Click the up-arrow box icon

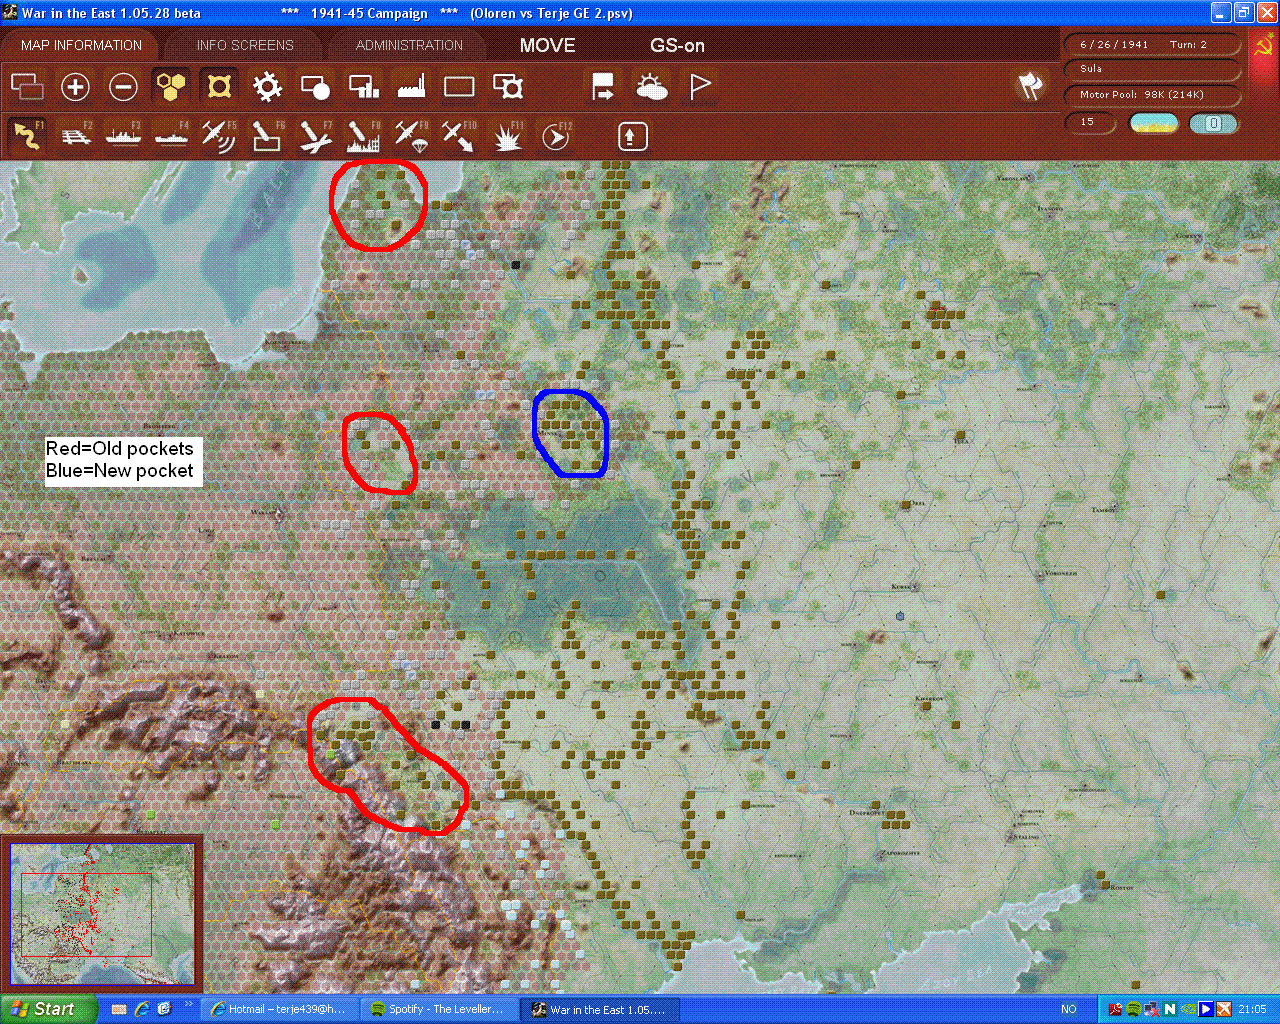(632, 136)
